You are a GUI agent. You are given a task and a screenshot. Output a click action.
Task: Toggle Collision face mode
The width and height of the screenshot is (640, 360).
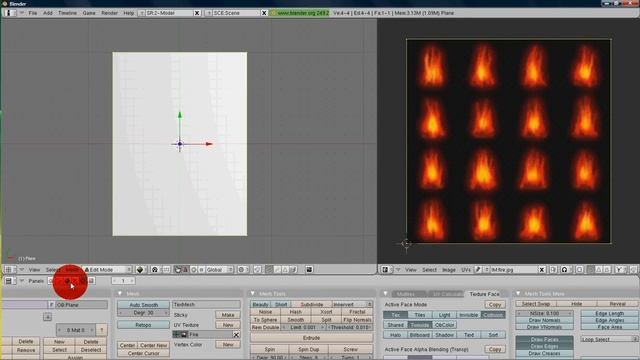[493, 315]
